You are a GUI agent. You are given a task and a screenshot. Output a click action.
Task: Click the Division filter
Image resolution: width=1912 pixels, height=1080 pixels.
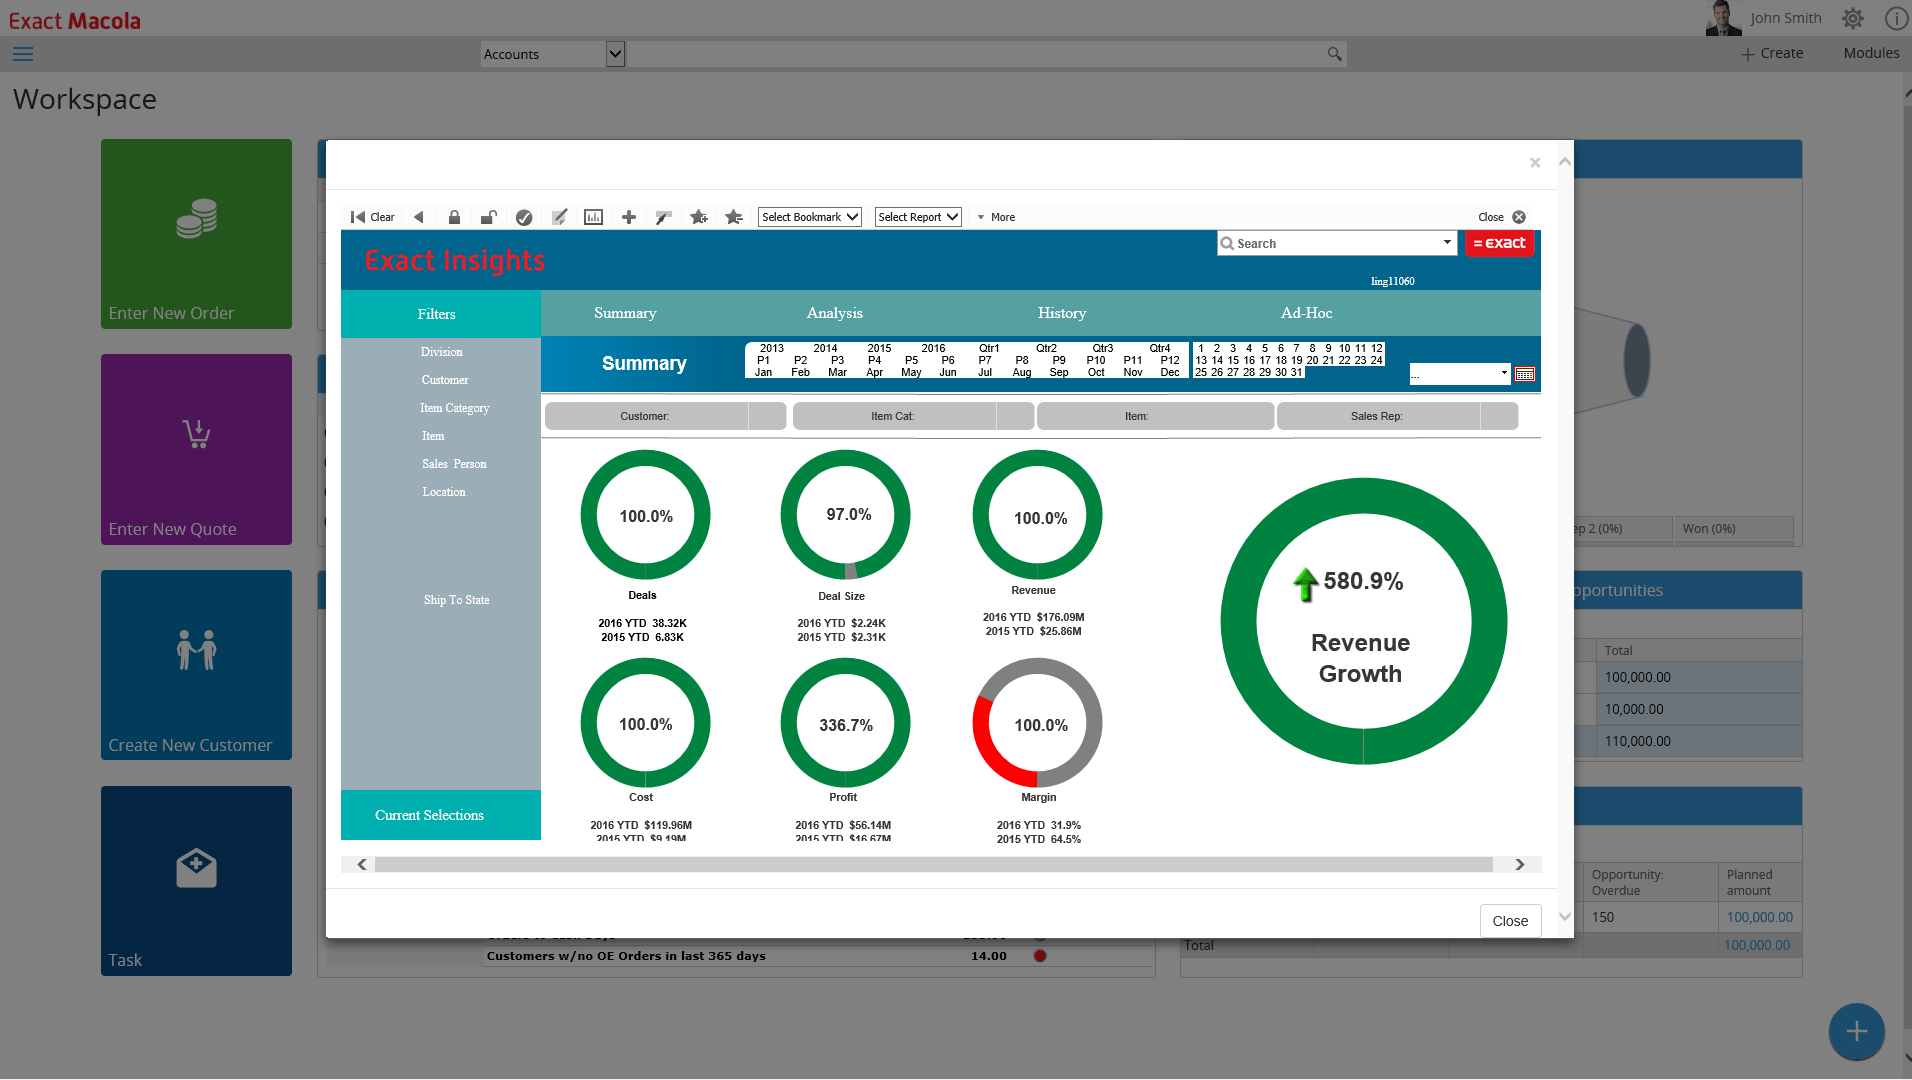(x=442, y=352)
